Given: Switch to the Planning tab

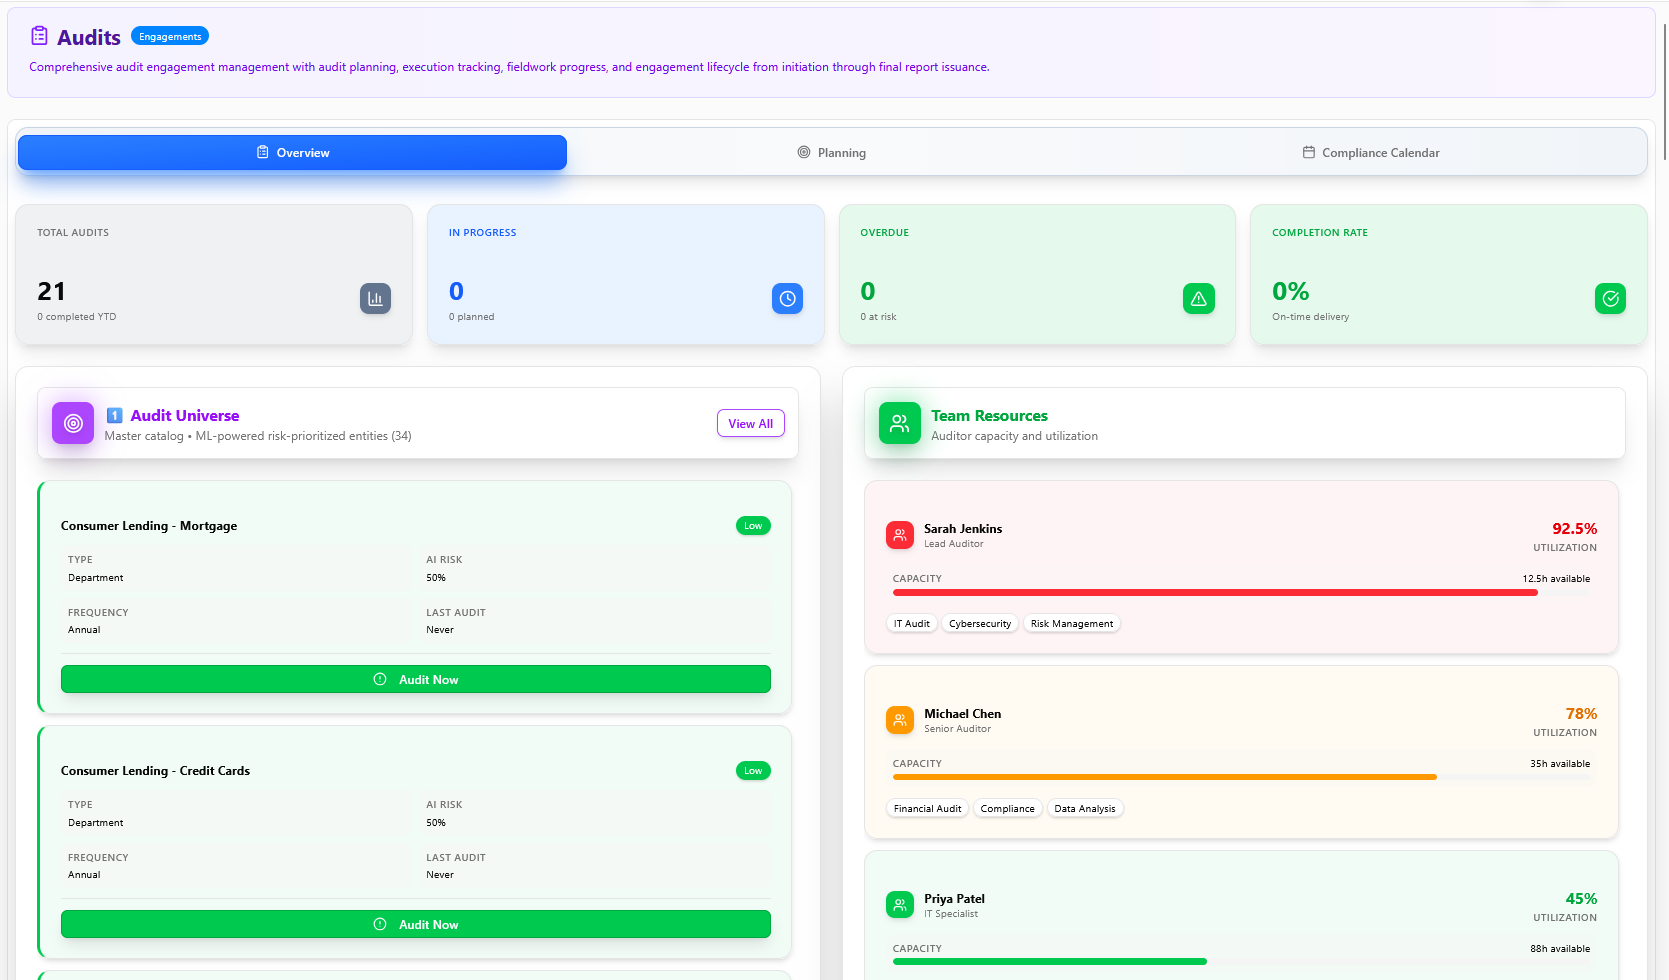Looking at the screenshot, I should pyautogui.click(x=832, y=153).
